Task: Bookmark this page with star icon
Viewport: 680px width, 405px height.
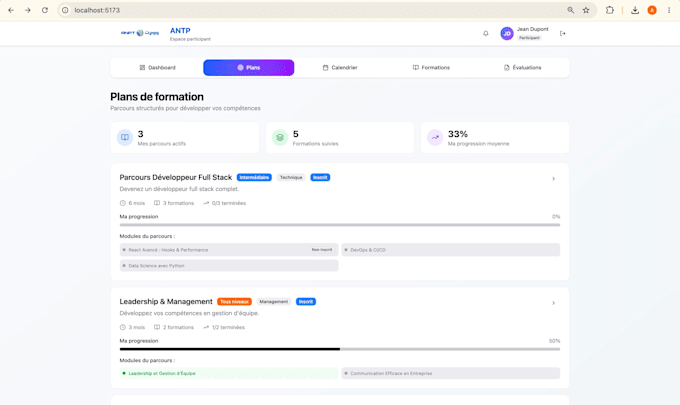Action: coord(586,10)
